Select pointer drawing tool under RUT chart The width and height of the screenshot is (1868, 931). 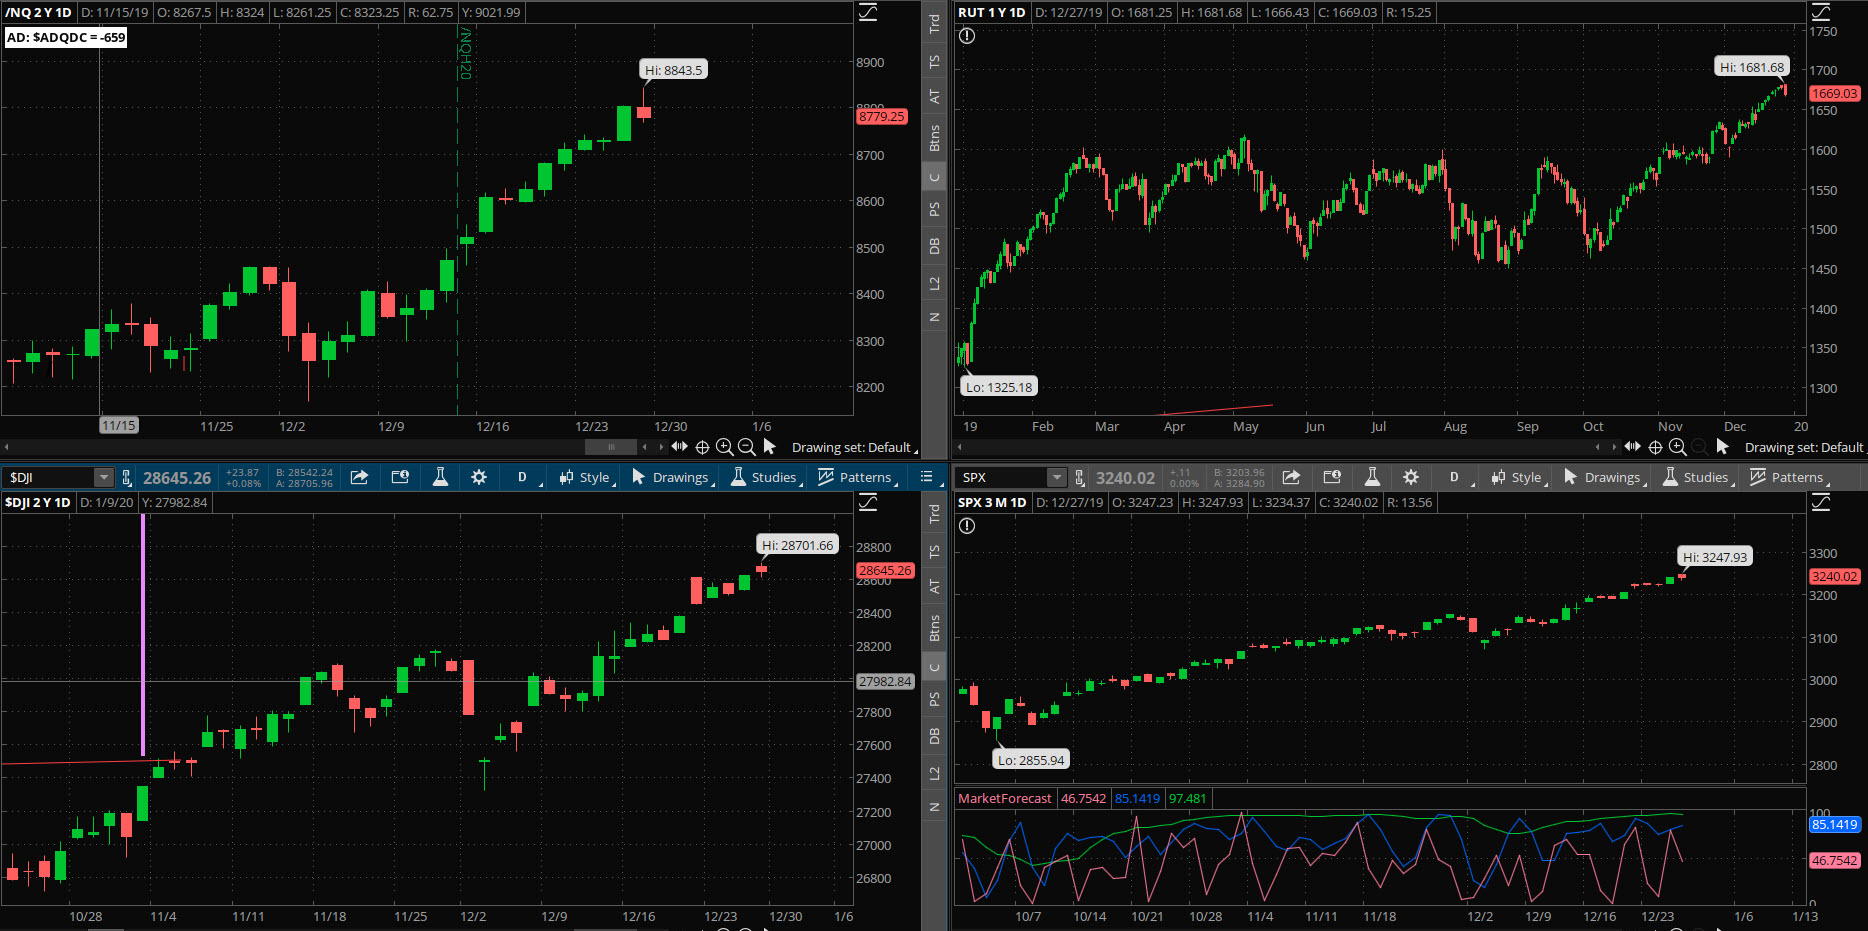click(1722, 447)
